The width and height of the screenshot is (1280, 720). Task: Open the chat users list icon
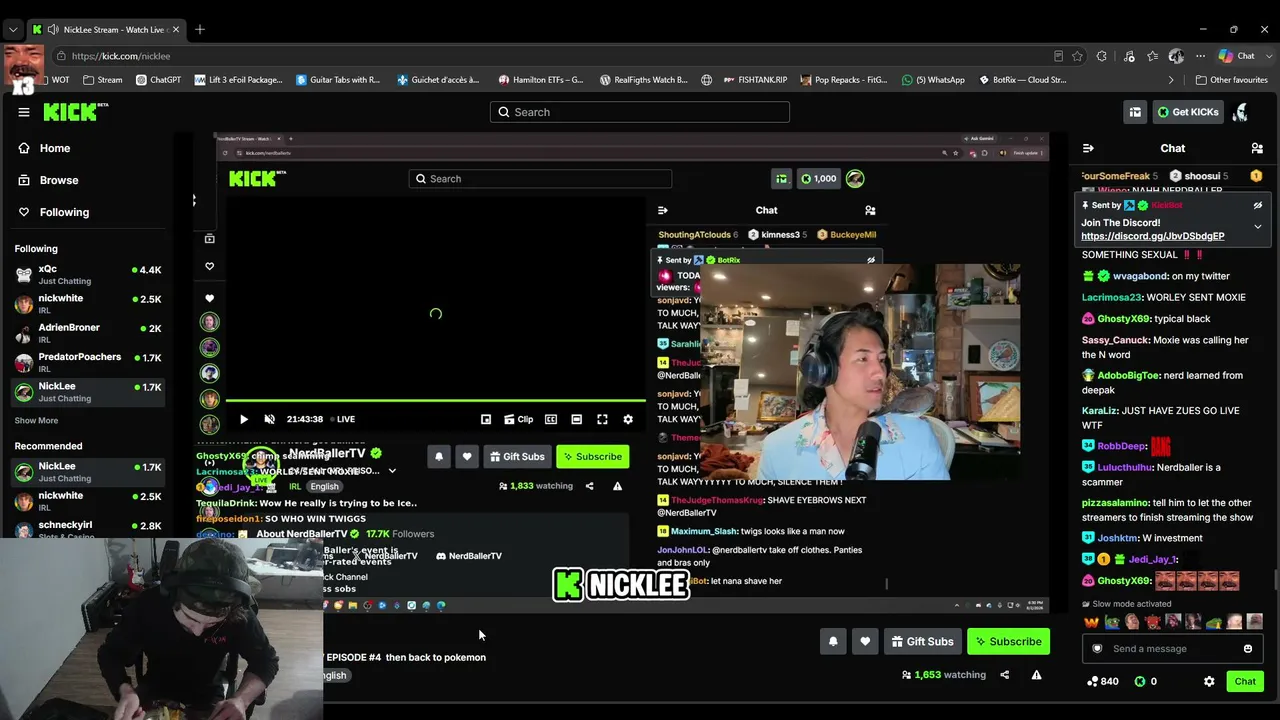pos(1257,148)
